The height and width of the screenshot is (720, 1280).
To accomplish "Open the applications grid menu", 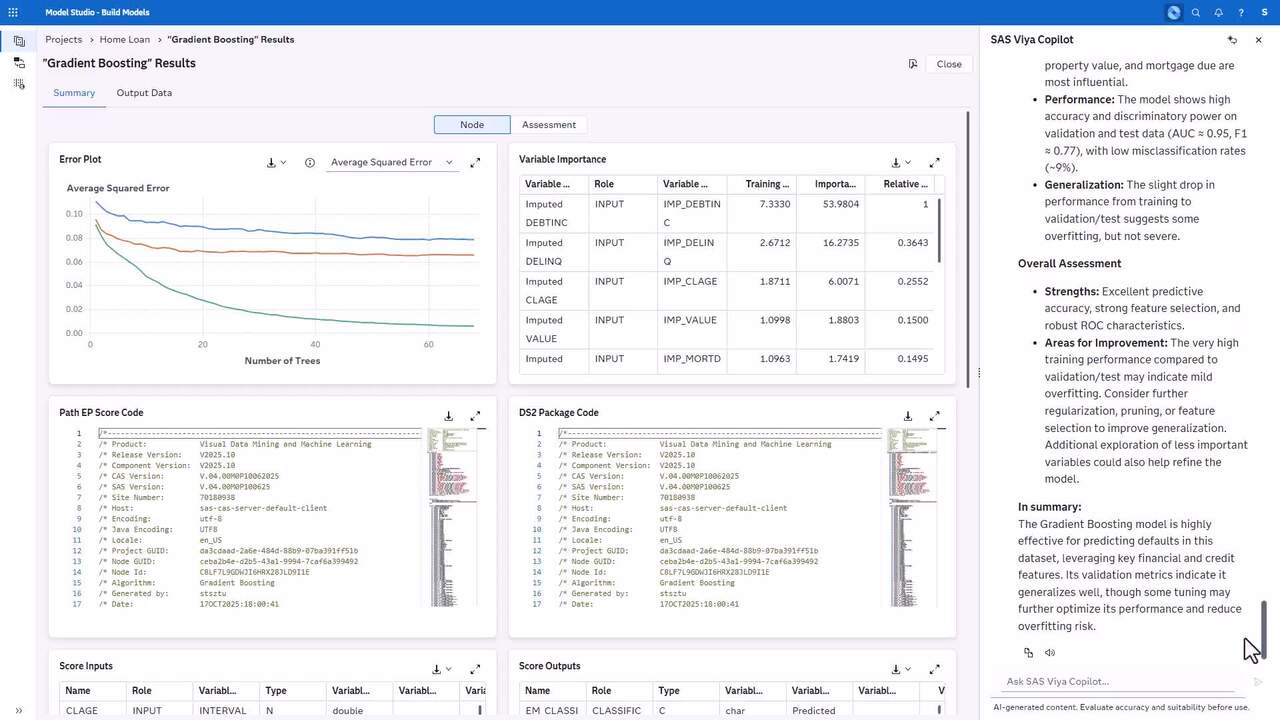I will 13,13.
